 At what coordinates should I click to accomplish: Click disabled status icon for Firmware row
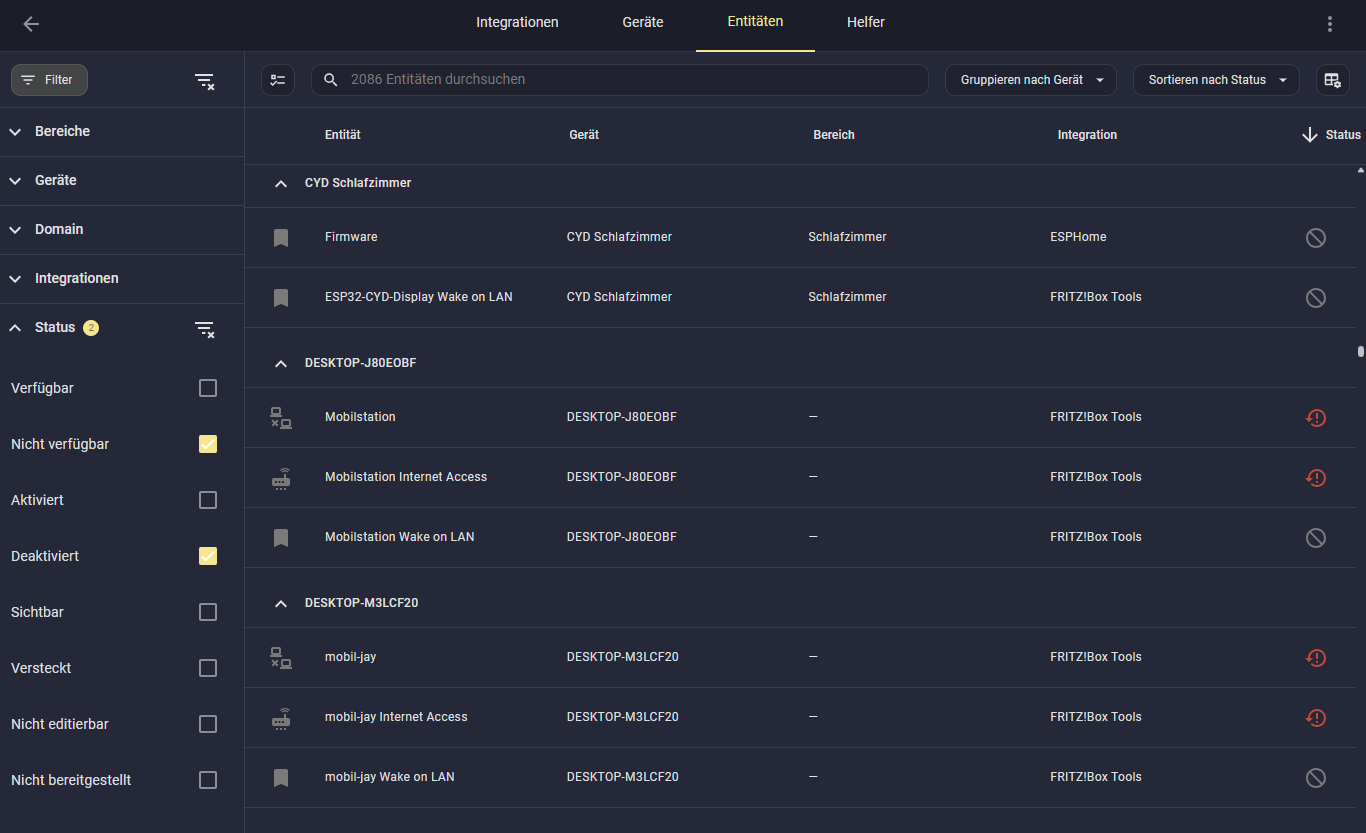coord(1315,238)
